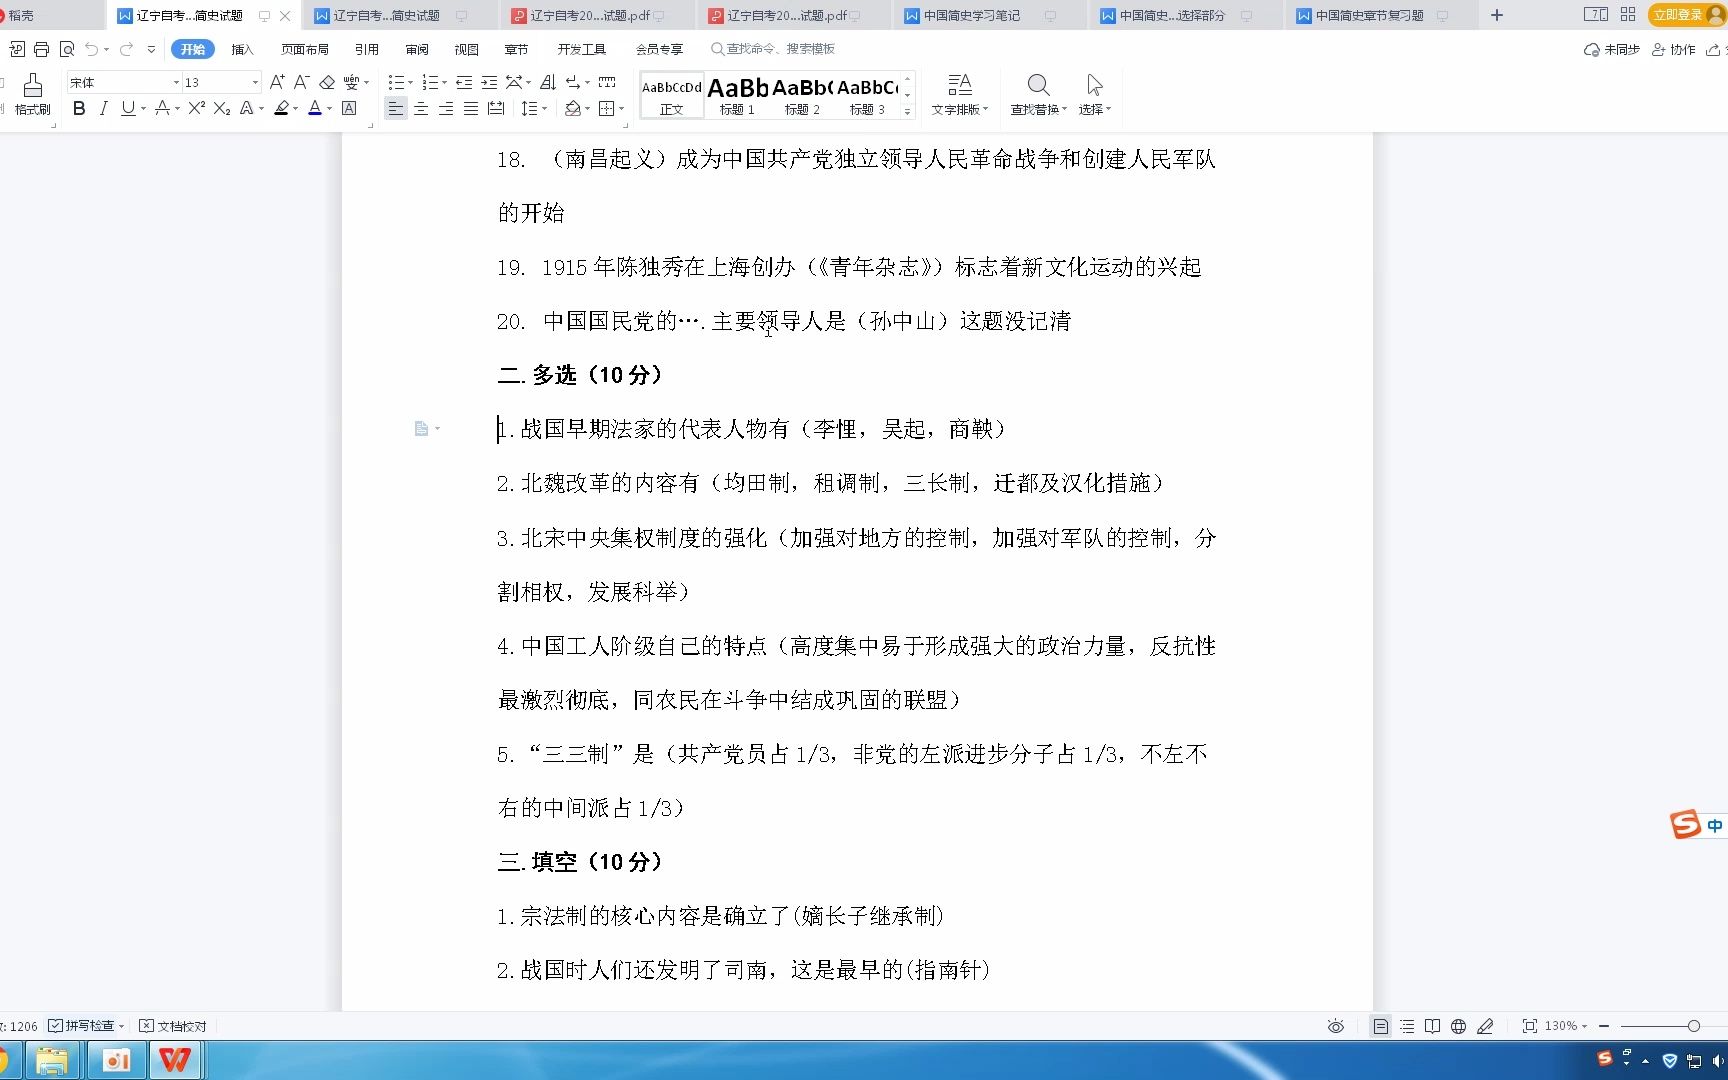Enable justified text alignment
The image size is (1728, 1080).
[x=471, y=108]
